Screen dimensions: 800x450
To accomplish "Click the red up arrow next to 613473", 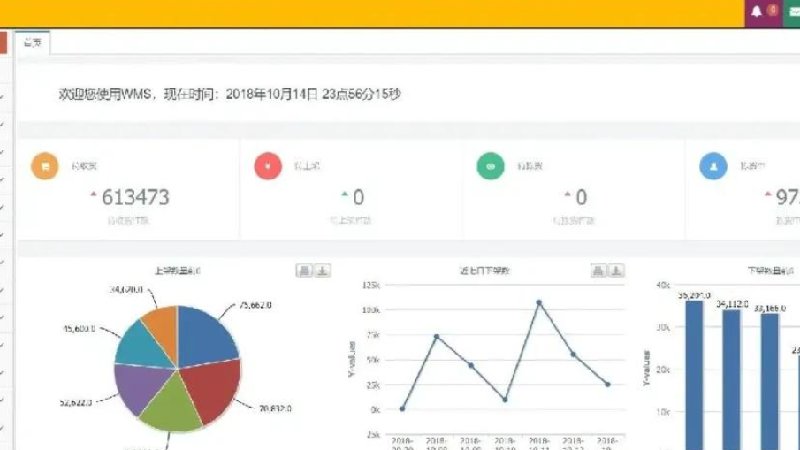I will (93, 194).
